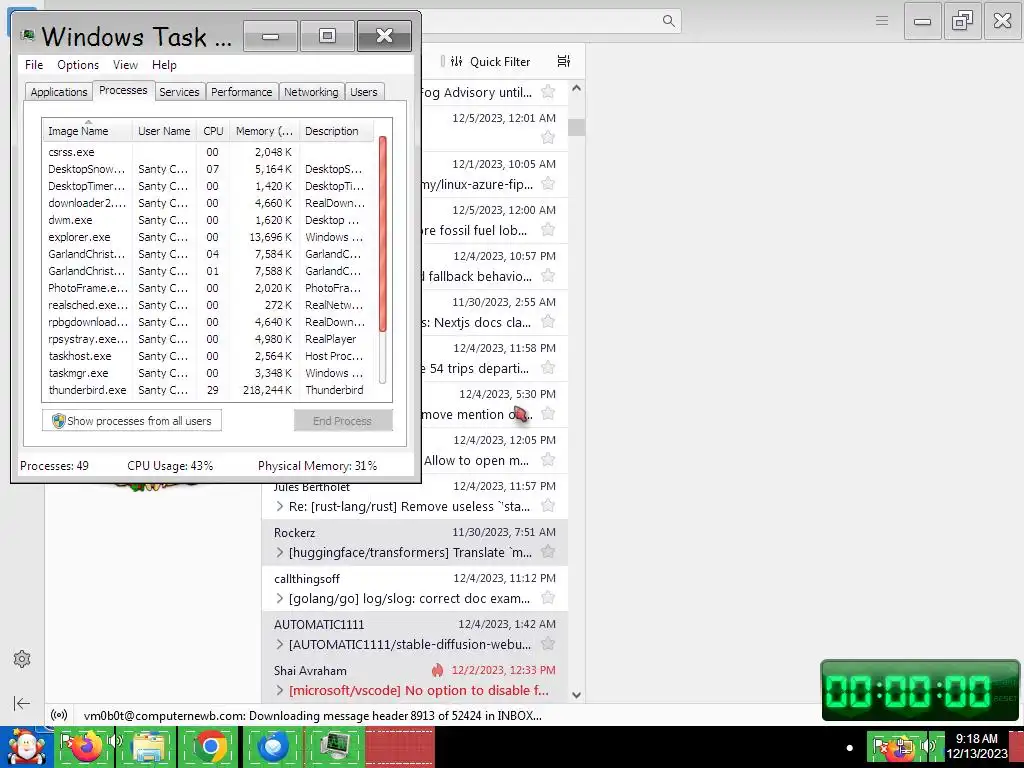Expand the AUTOMATIC1111 stable-diffusion thread
The height and width of the screenshot is (768, 1024).
pos(280,645)
